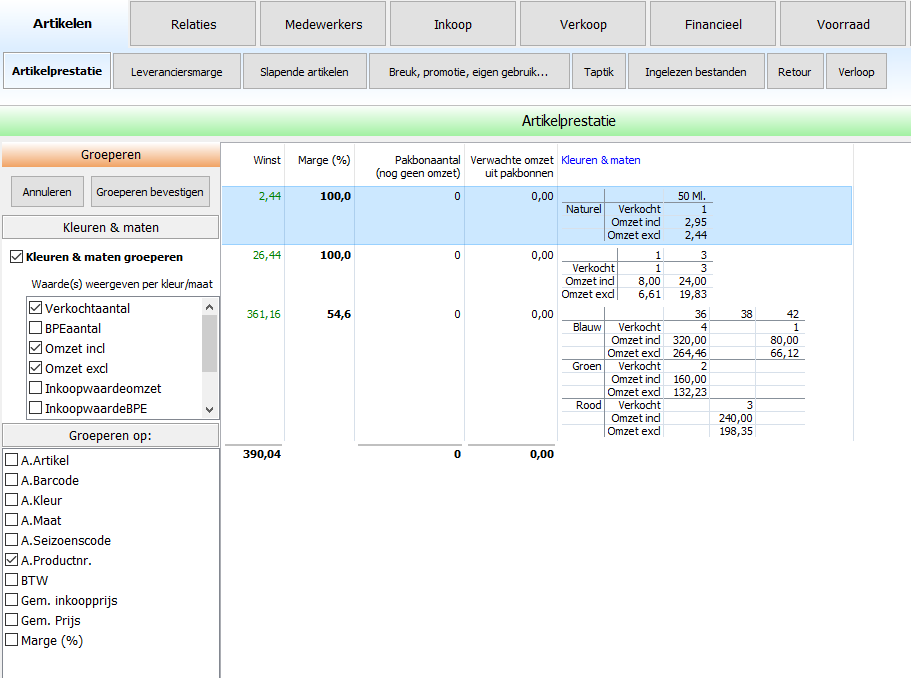Uncheck the Verkochtaantal checkbox
The width and height of the screenshot is (911, 678).
35,308
